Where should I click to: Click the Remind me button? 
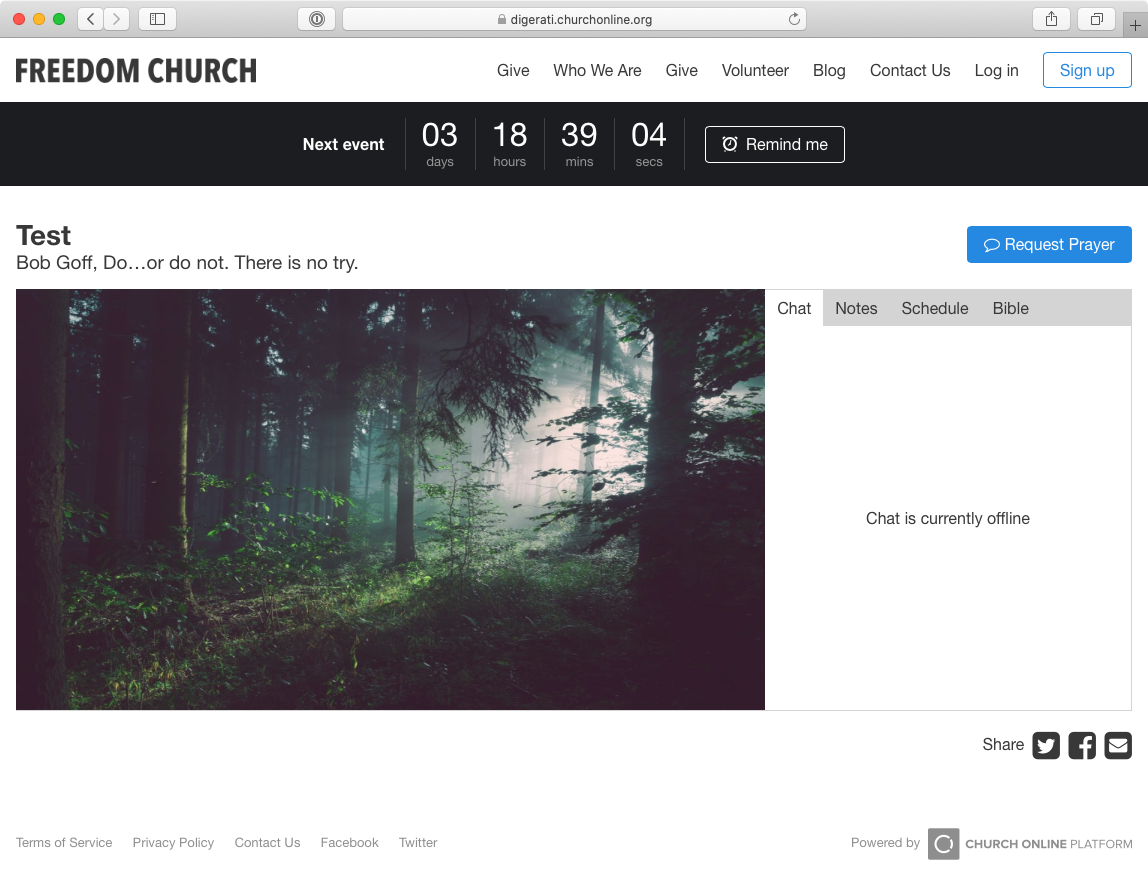point(775,144)
